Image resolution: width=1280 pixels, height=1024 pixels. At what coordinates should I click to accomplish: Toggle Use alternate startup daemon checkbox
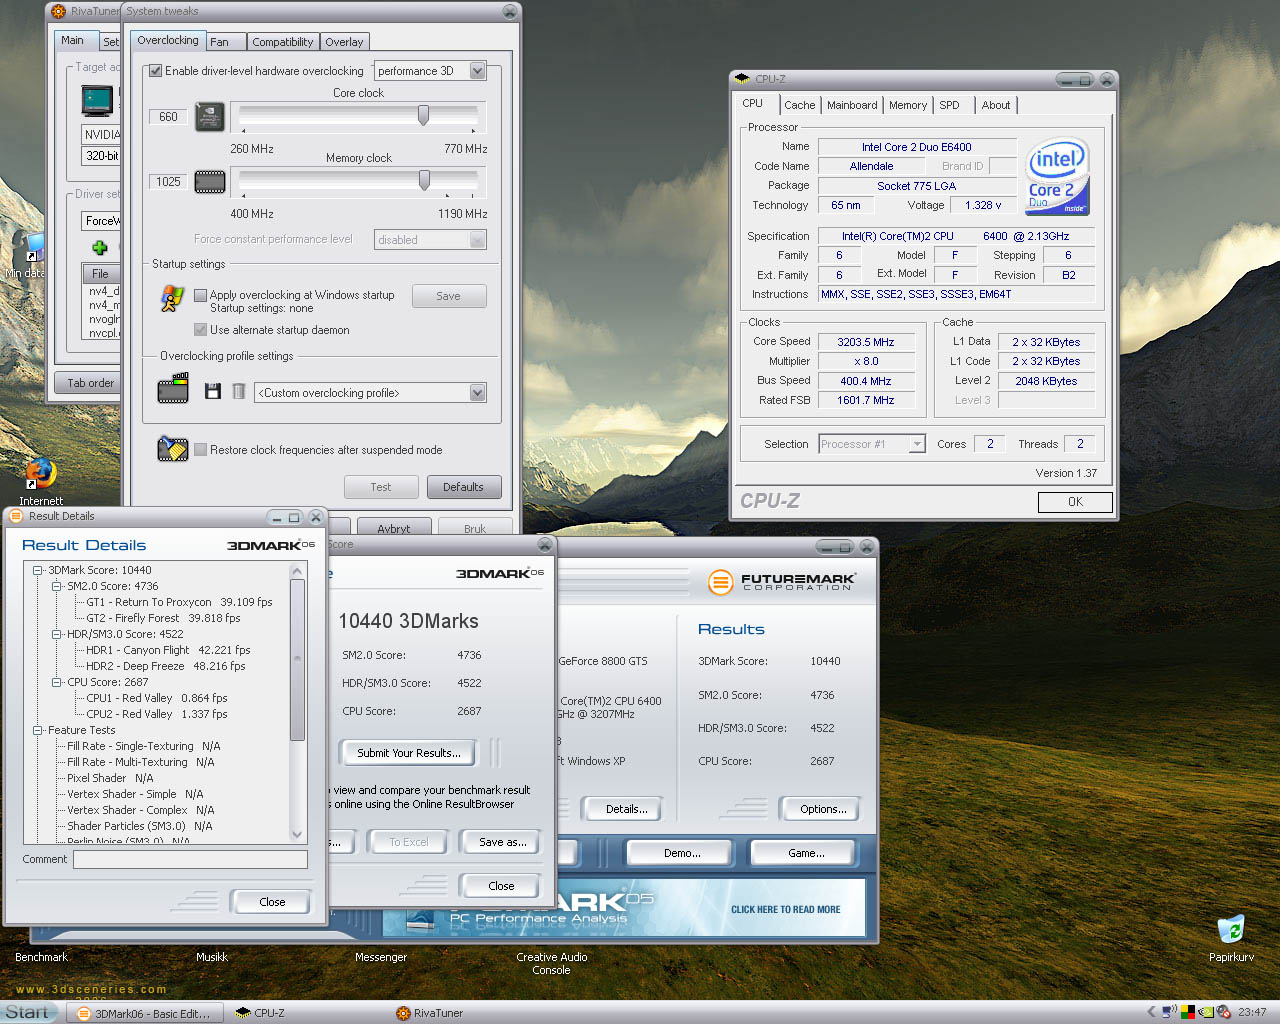point(200,330)
